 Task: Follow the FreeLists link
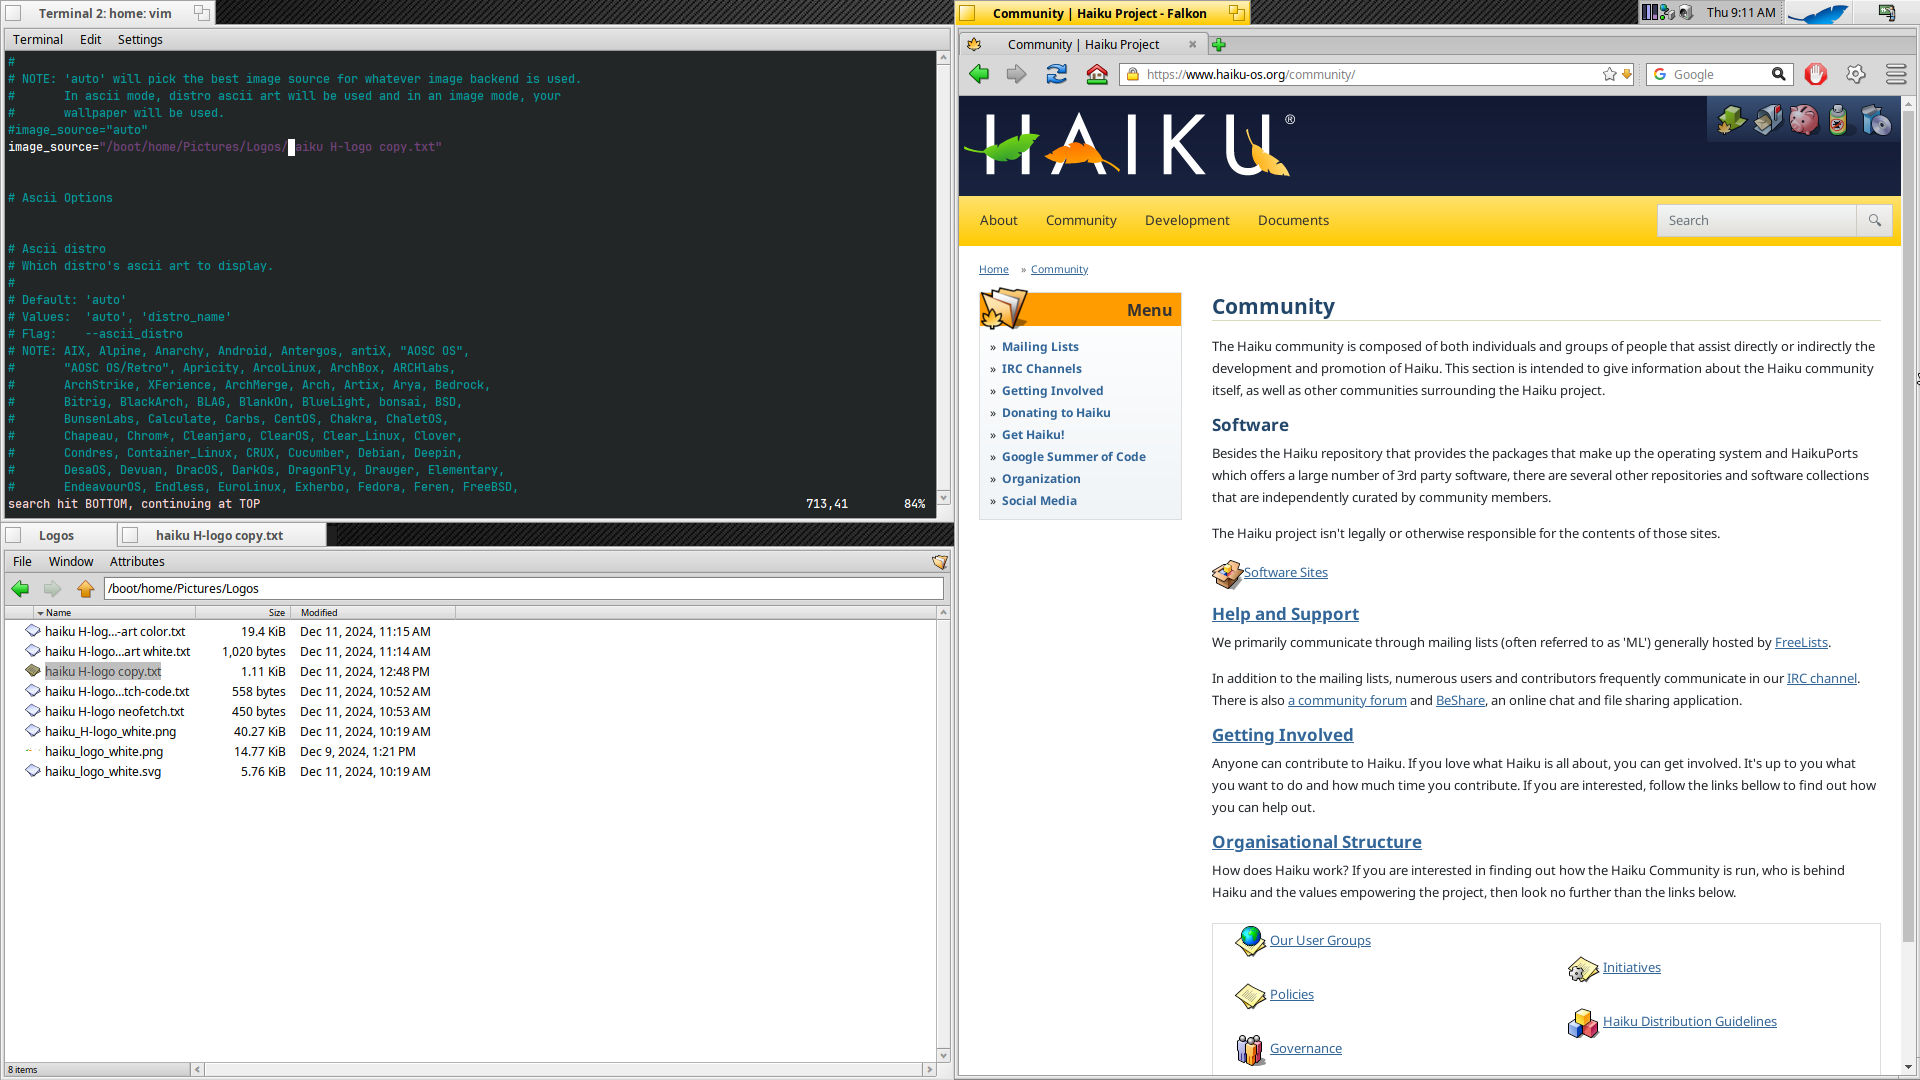coord(1800,642)
